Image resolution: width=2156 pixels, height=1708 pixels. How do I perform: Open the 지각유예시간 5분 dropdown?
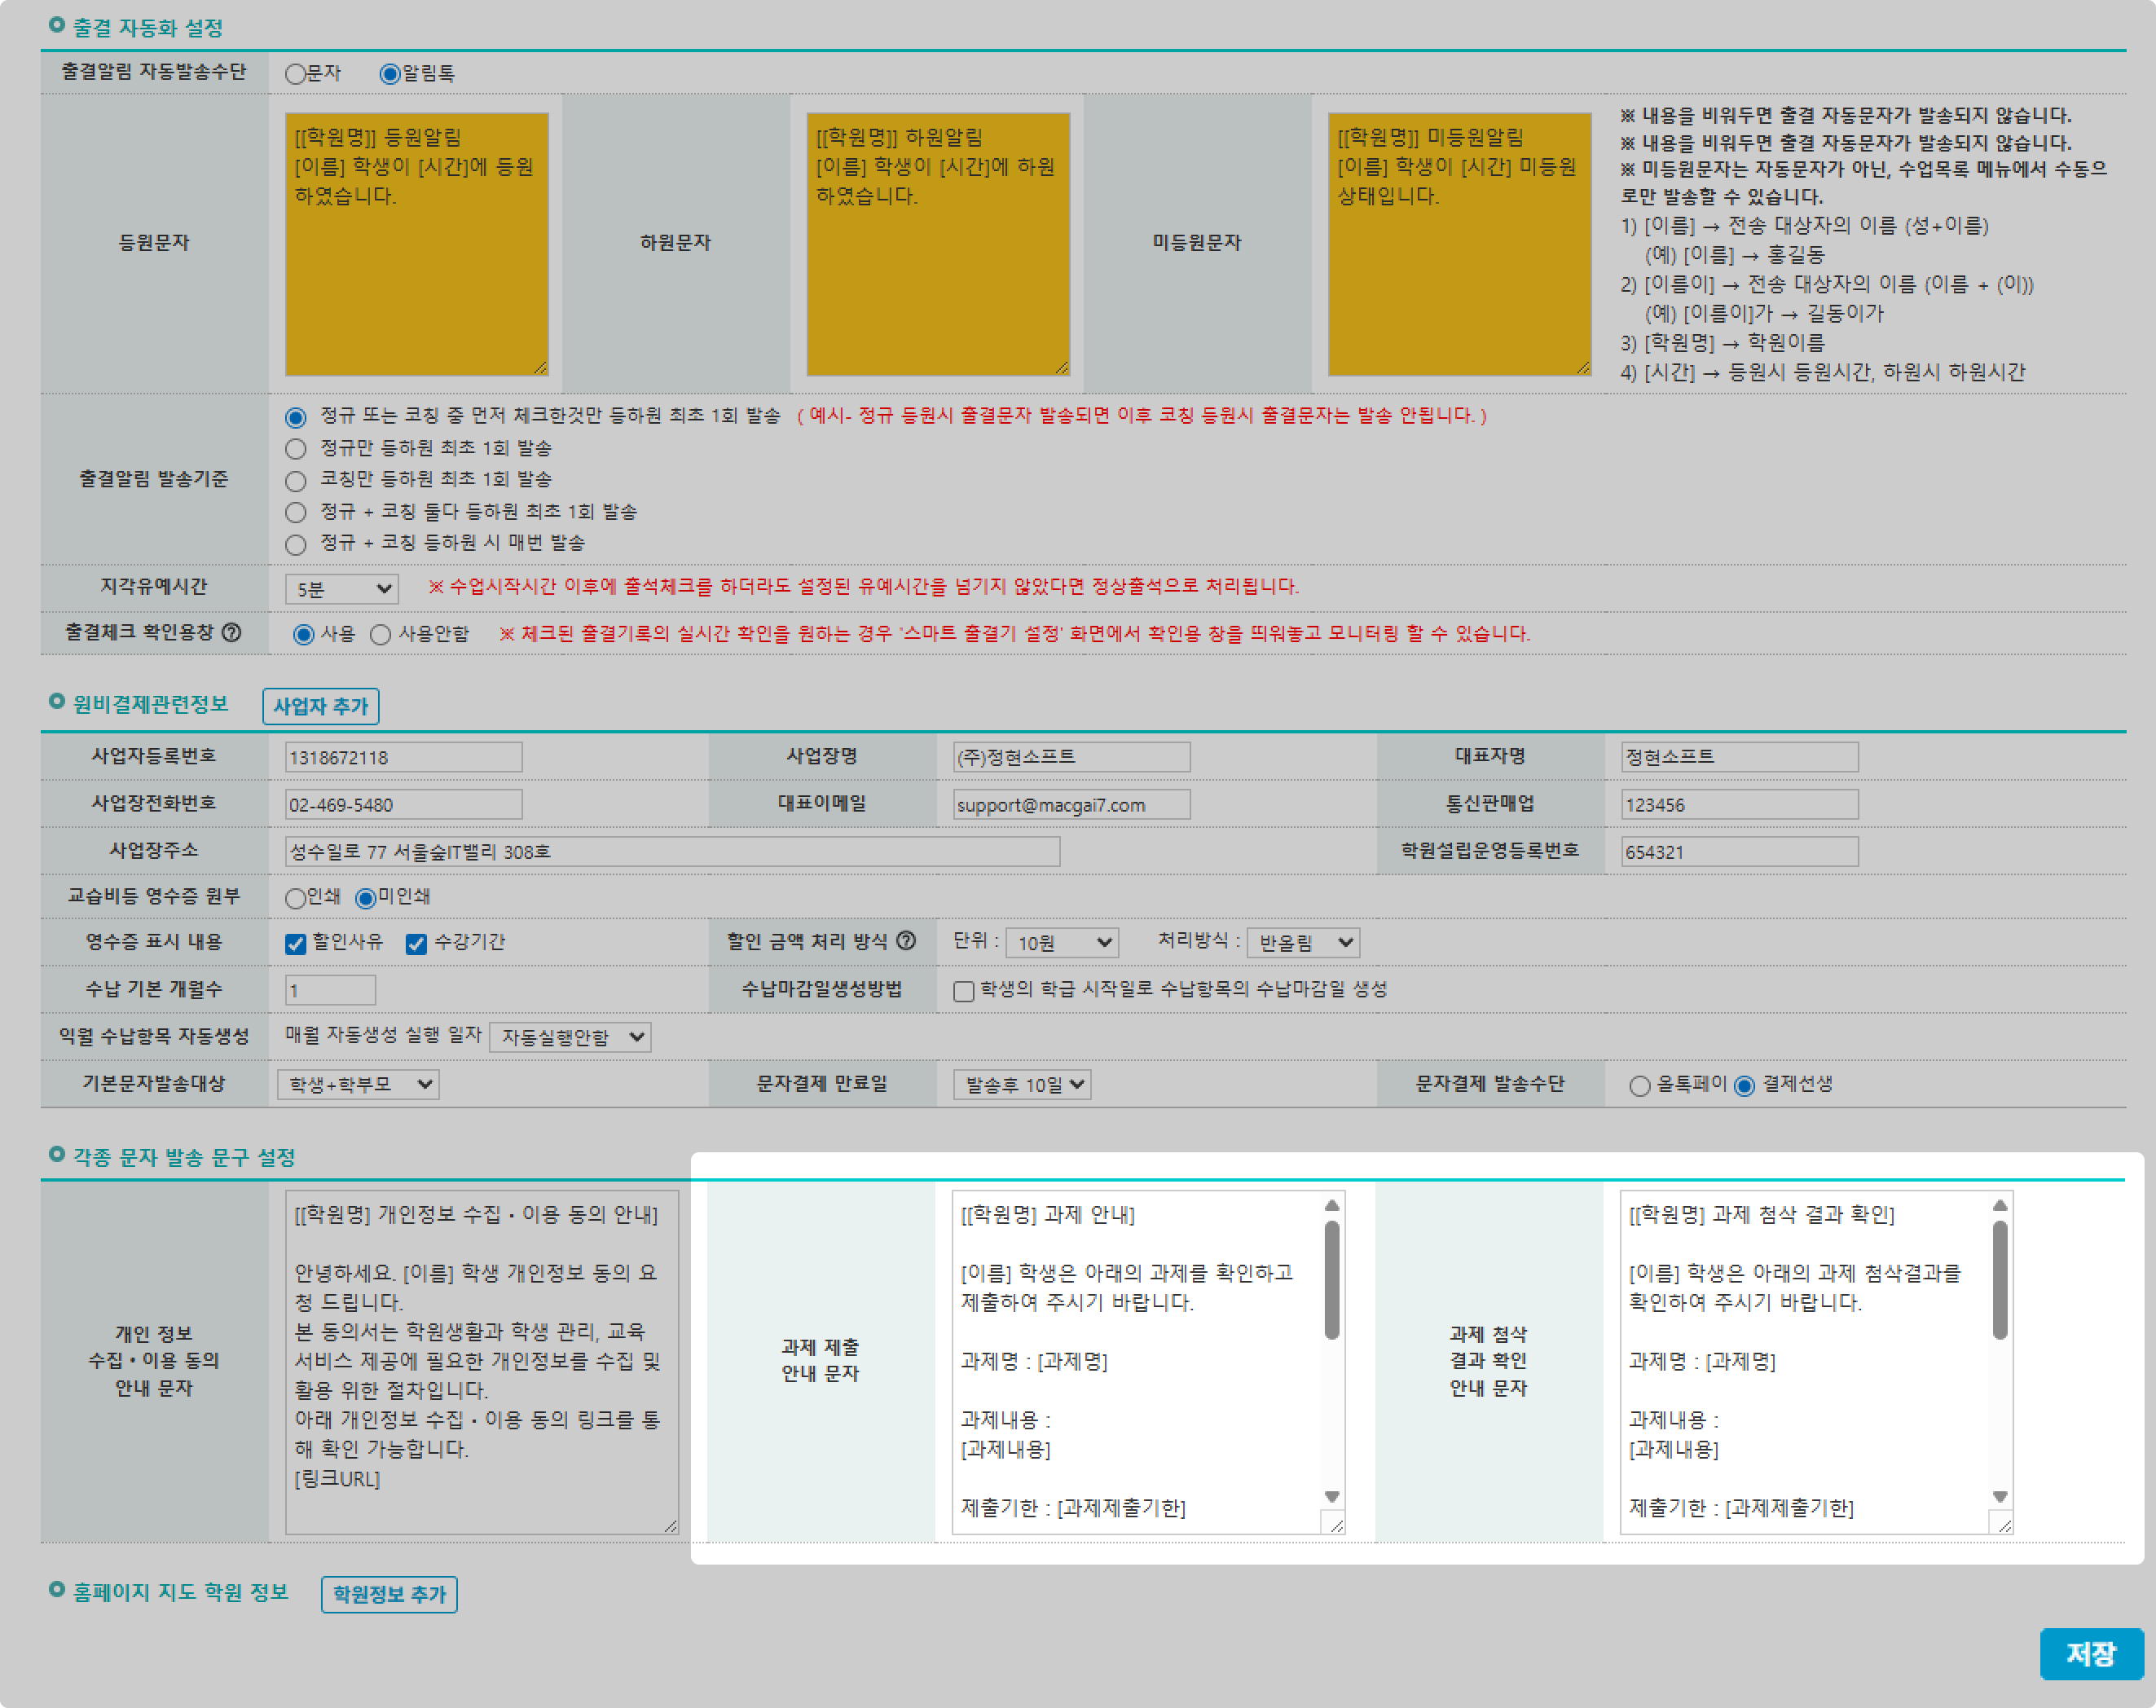tap(341, 589)
